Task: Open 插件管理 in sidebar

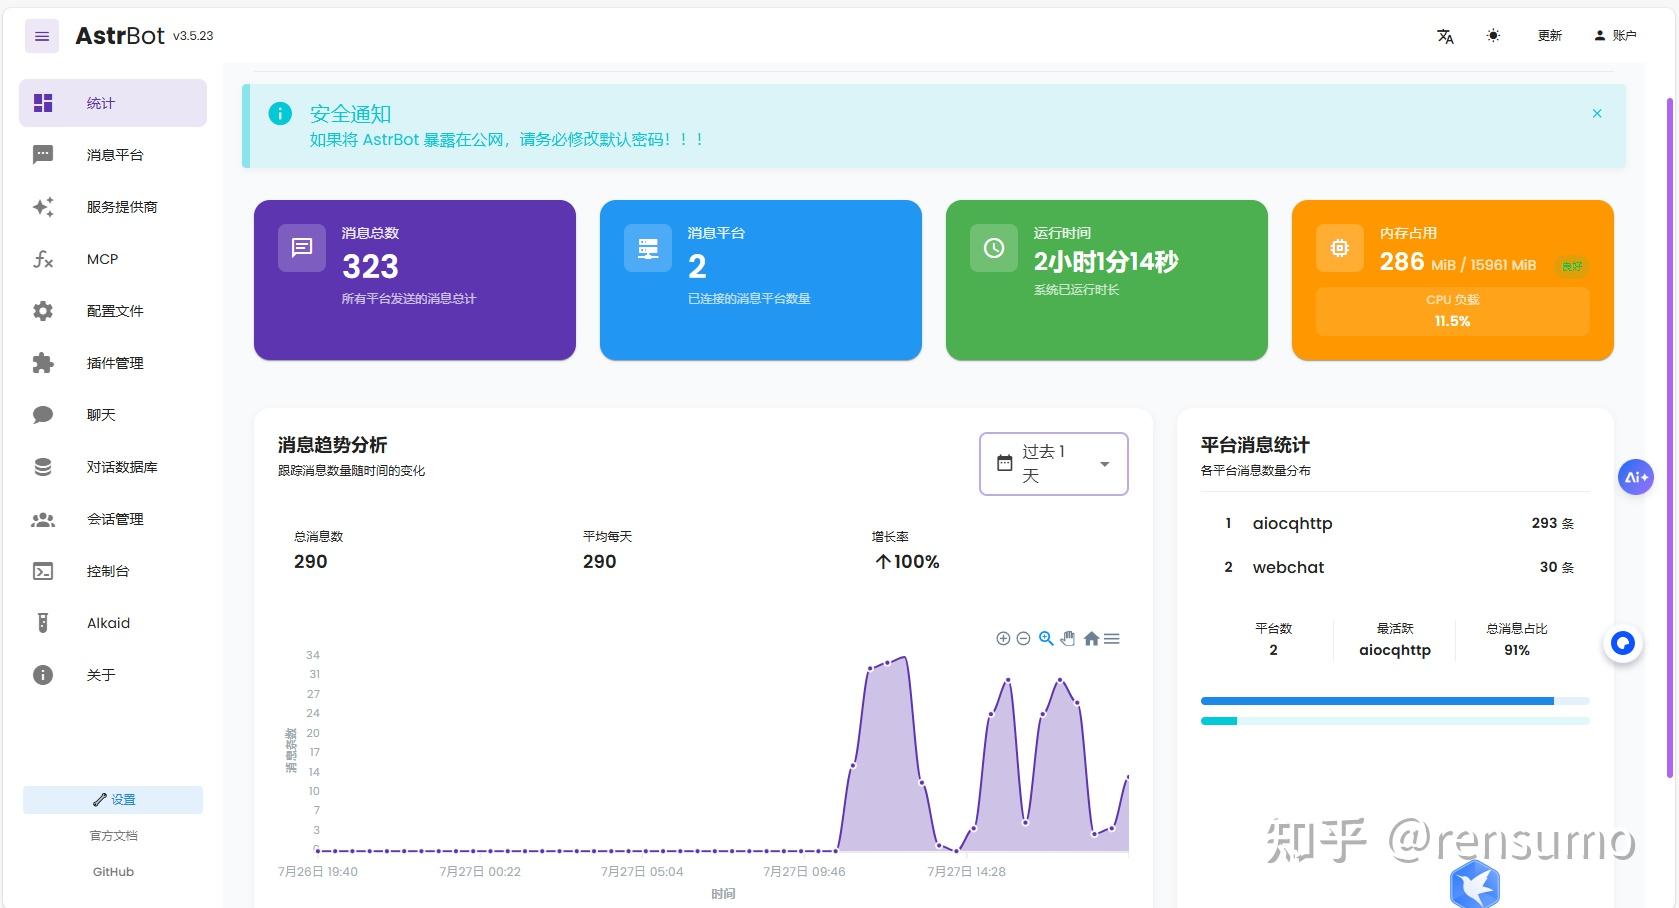Action: [113, 363]
